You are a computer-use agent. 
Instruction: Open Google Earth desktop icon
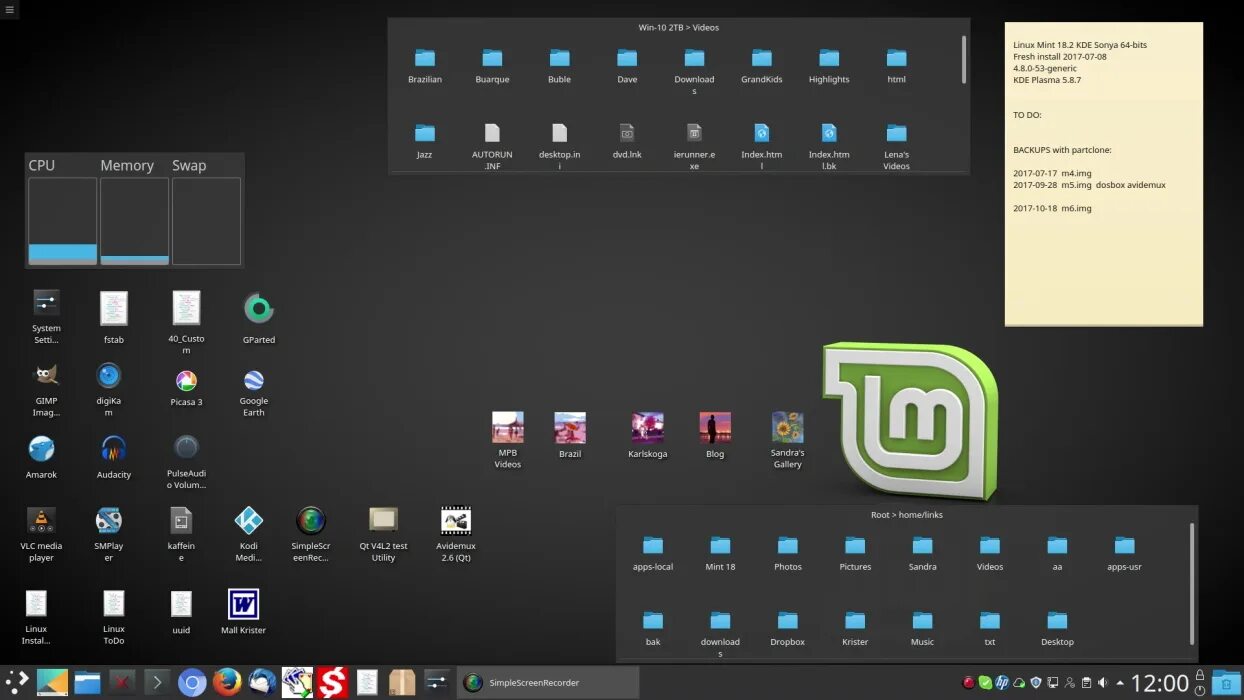pyautogui.click(x=254, y=392)
